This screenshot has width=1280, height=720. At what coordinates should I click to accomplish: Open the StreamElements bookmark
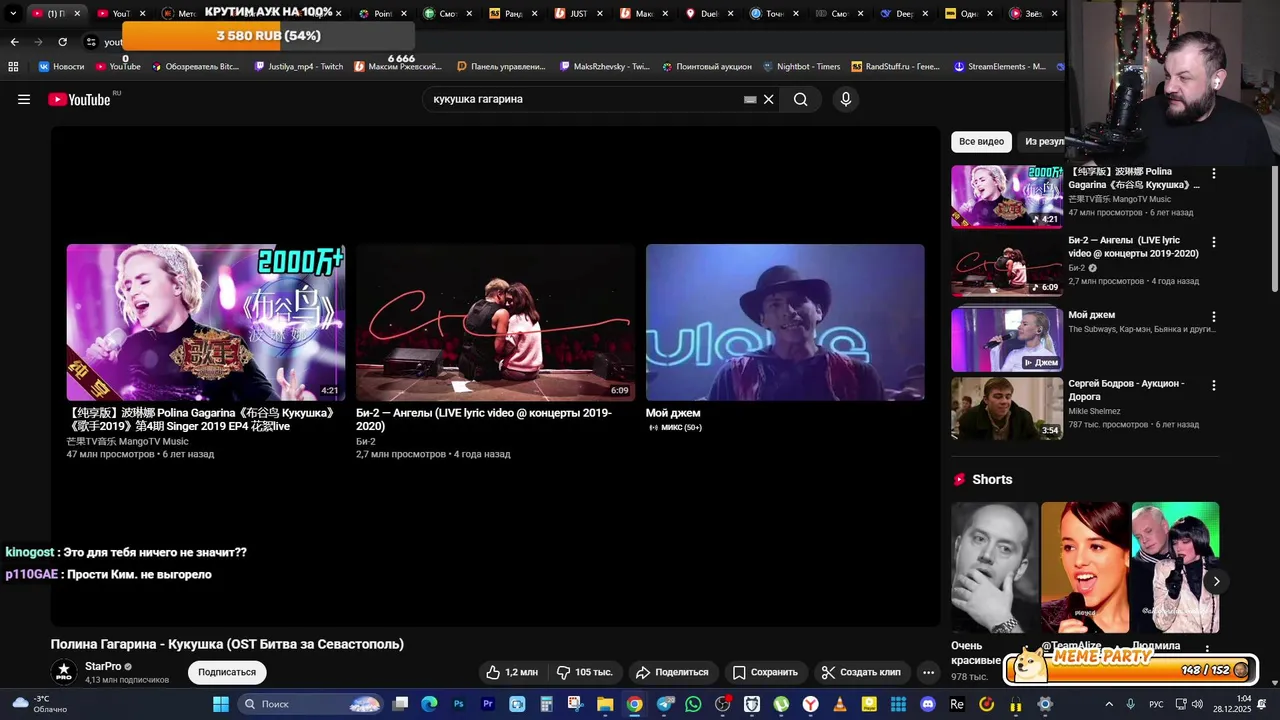[1000, 66]
